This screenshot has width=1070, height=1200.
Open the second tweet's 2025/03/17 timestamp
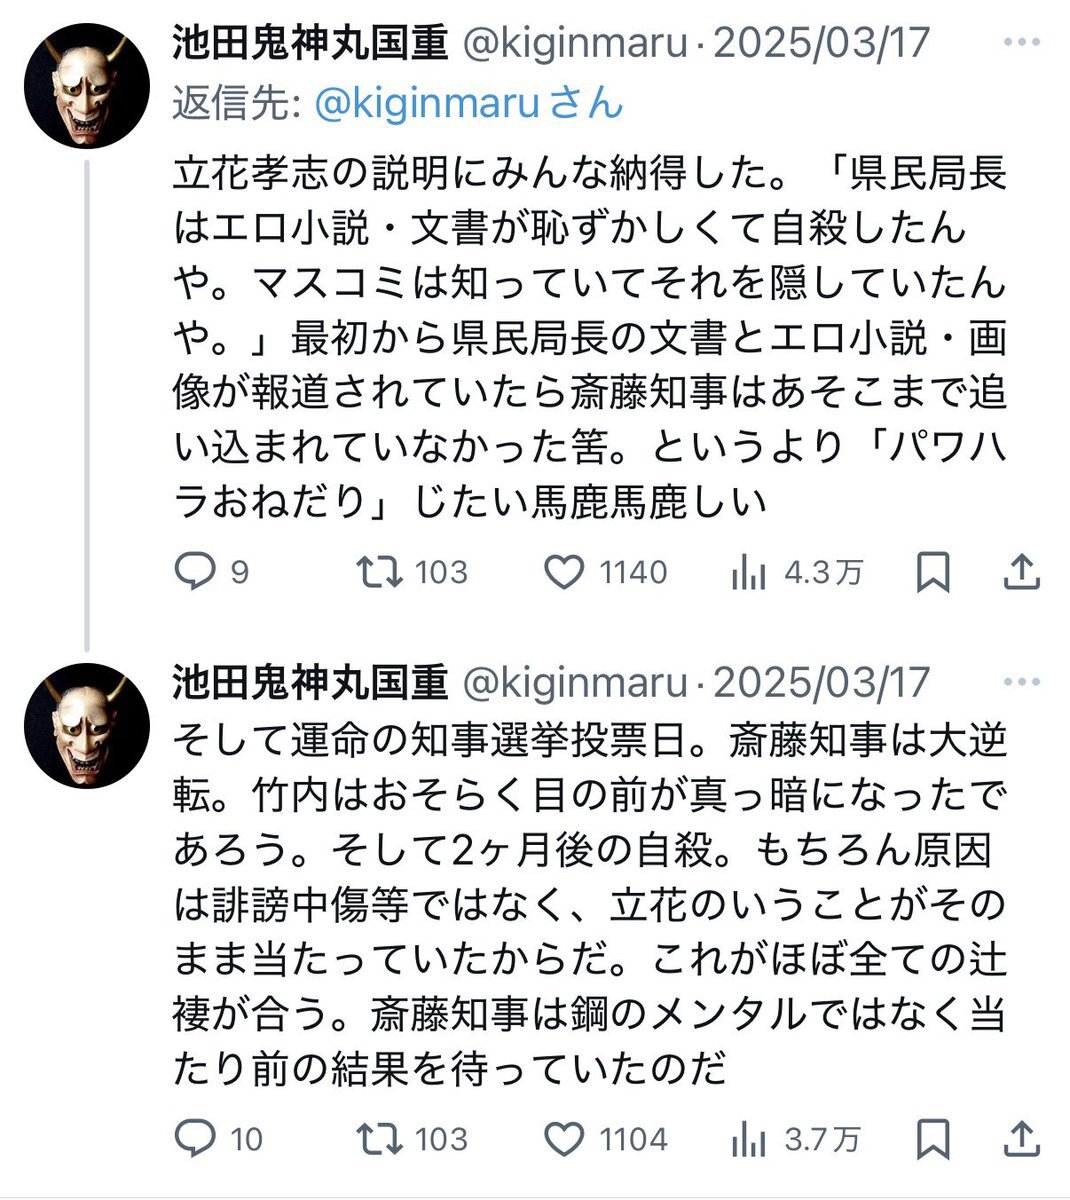click(x=821, y=683)
